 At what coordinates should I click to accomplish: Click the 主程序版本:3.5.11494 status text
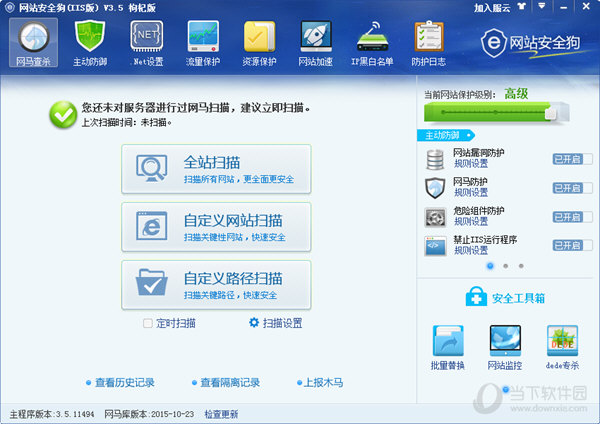(x=52, y=414)
